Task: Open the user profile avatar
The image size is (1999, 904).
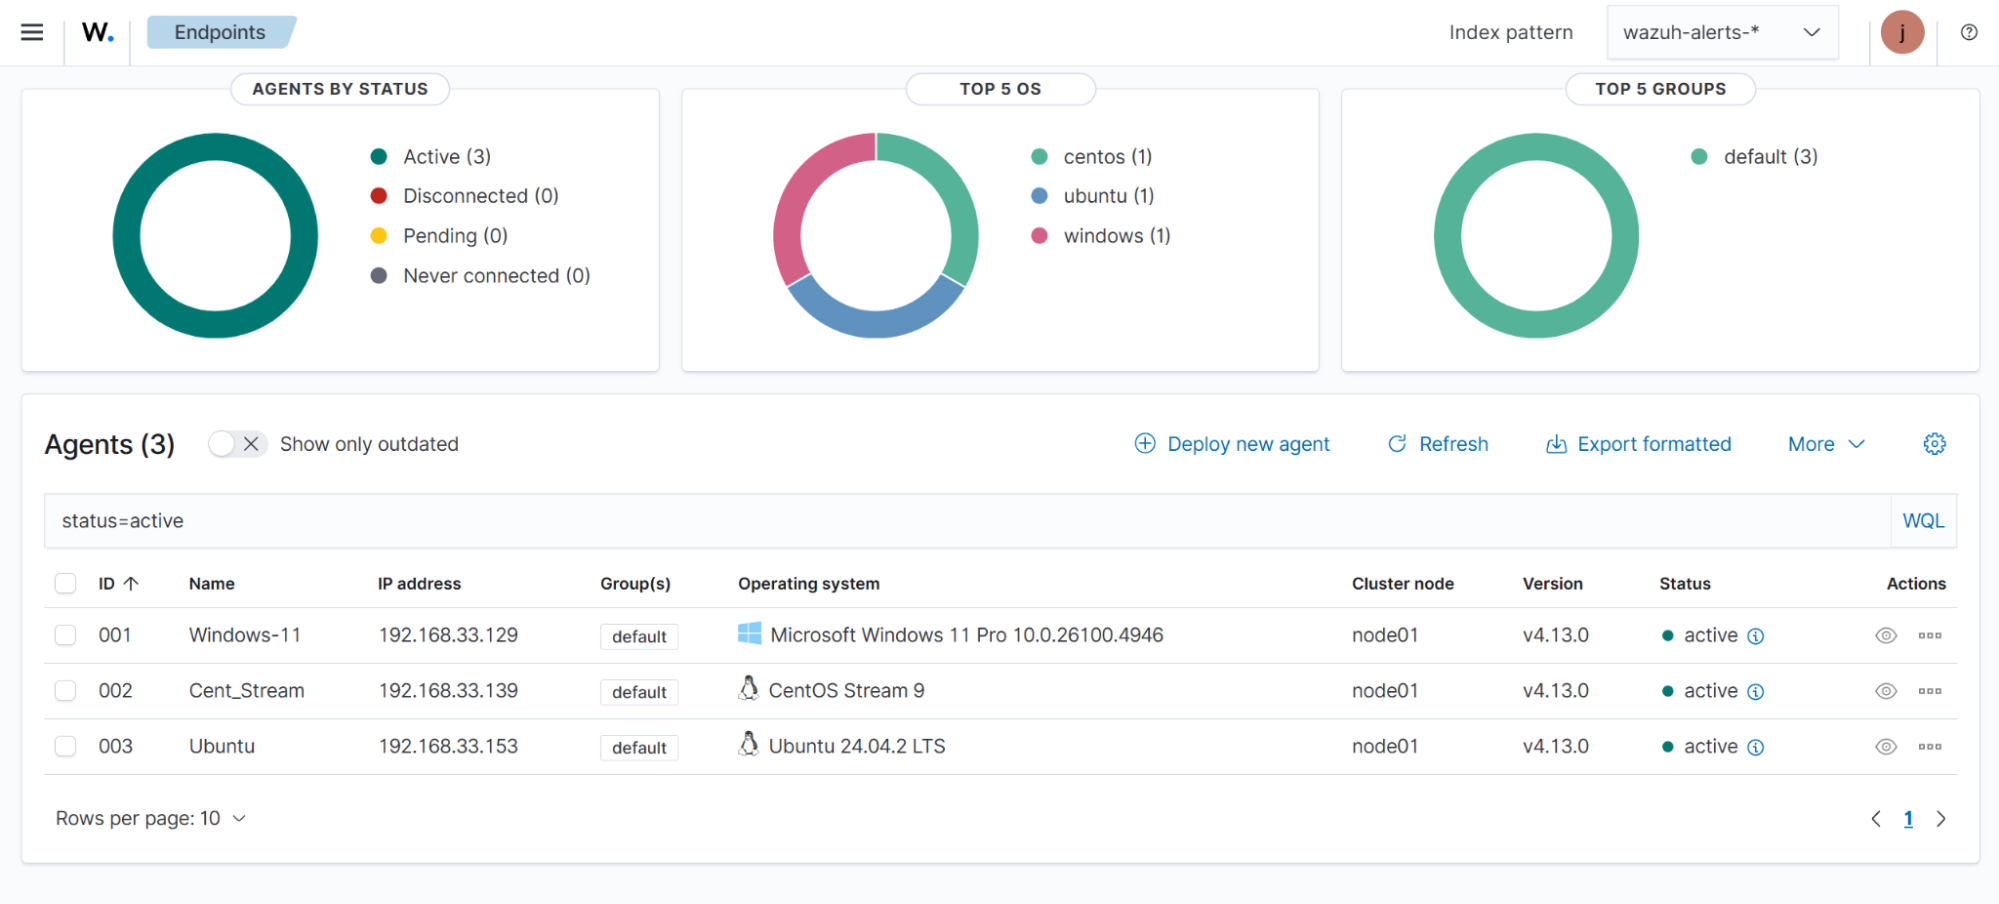Action: coord(1901,32)
